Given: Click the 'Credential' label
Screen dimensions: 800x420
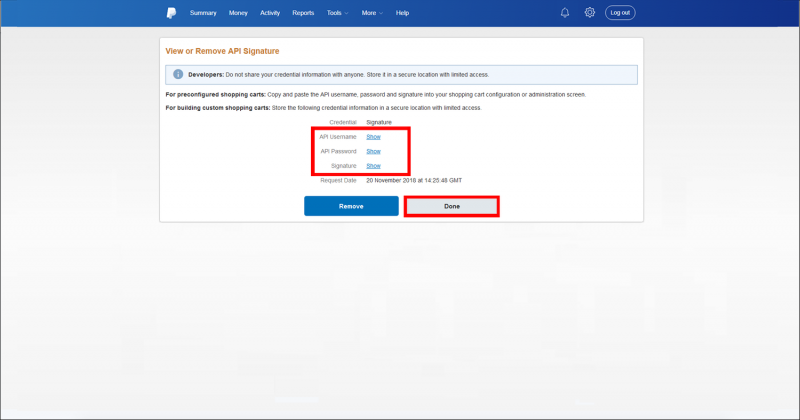Looking at the screenshot, I should pos(343,122).
